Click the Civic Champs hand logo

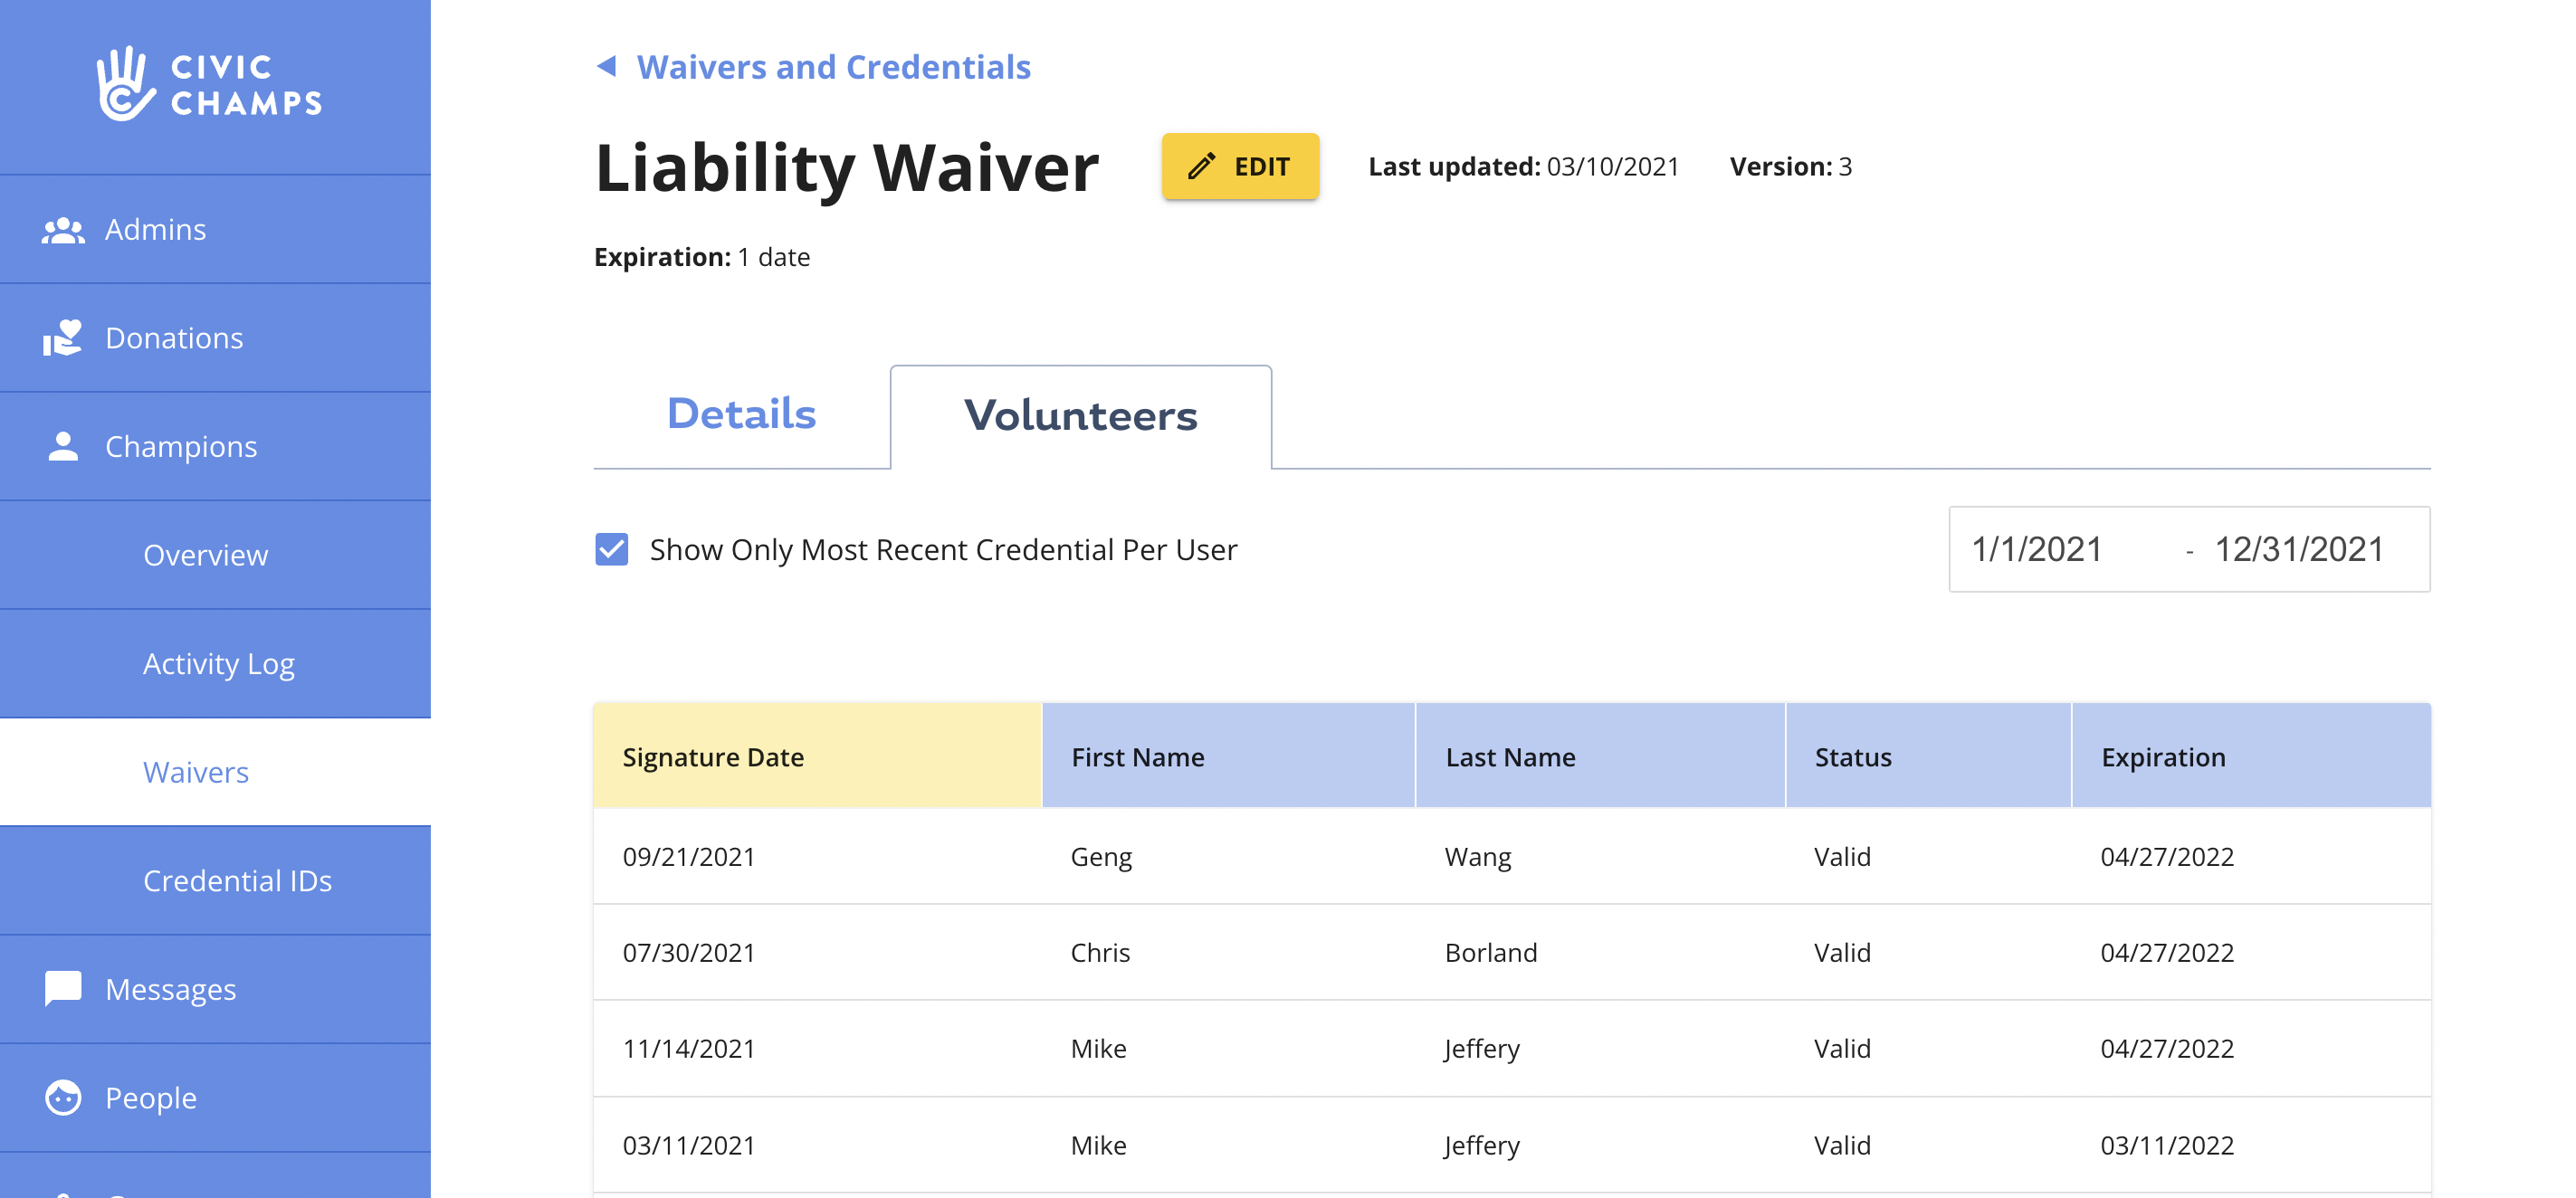tap(125, 84)
